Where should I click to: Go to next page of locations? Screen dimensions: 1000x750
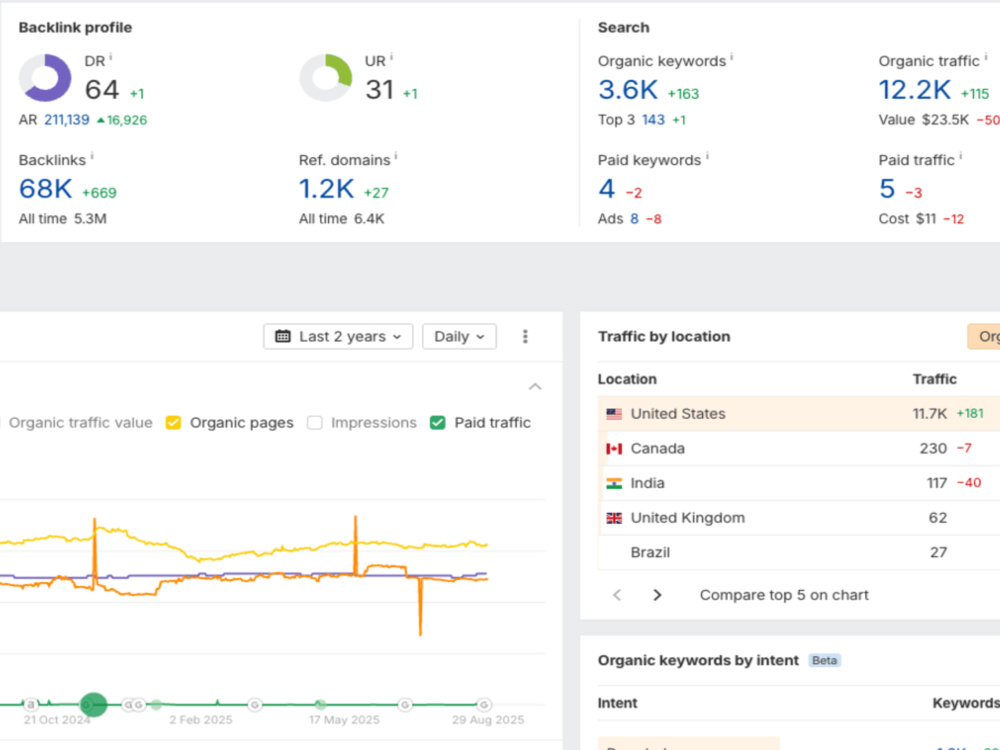tap(658, 595)
